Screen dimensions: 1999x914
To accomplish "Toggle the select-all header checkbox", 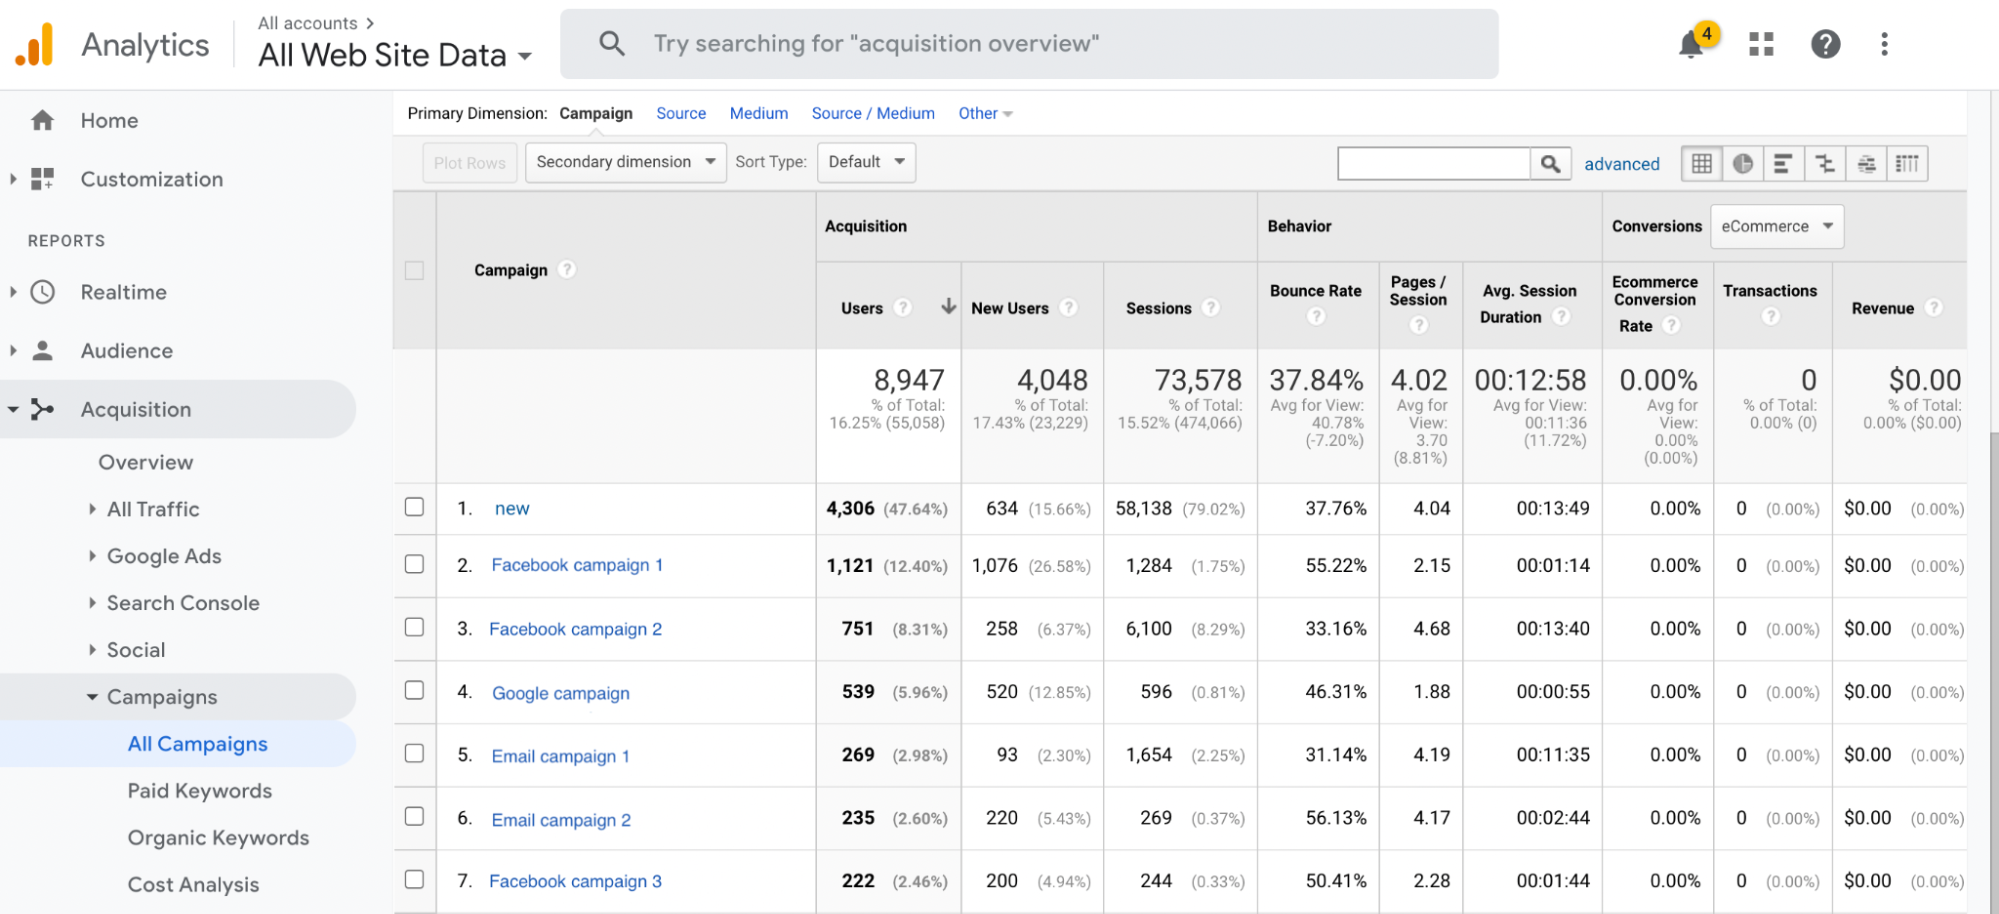I will point(414,270).
